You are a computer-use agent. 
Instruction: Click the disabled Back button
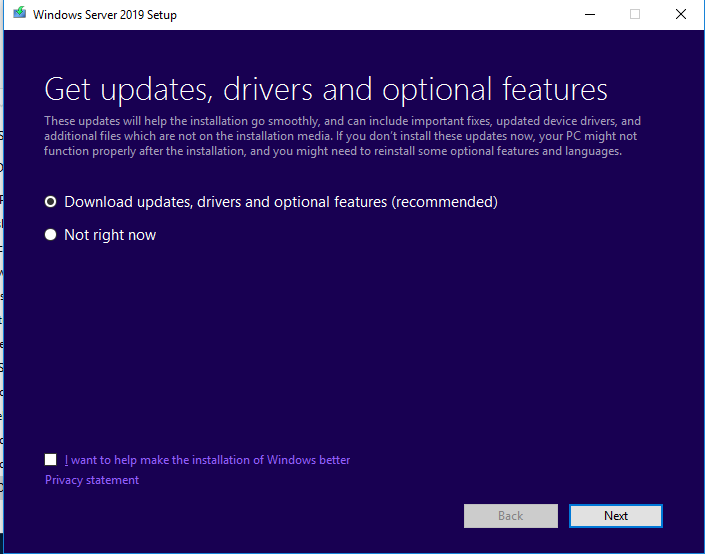point(510,516)
